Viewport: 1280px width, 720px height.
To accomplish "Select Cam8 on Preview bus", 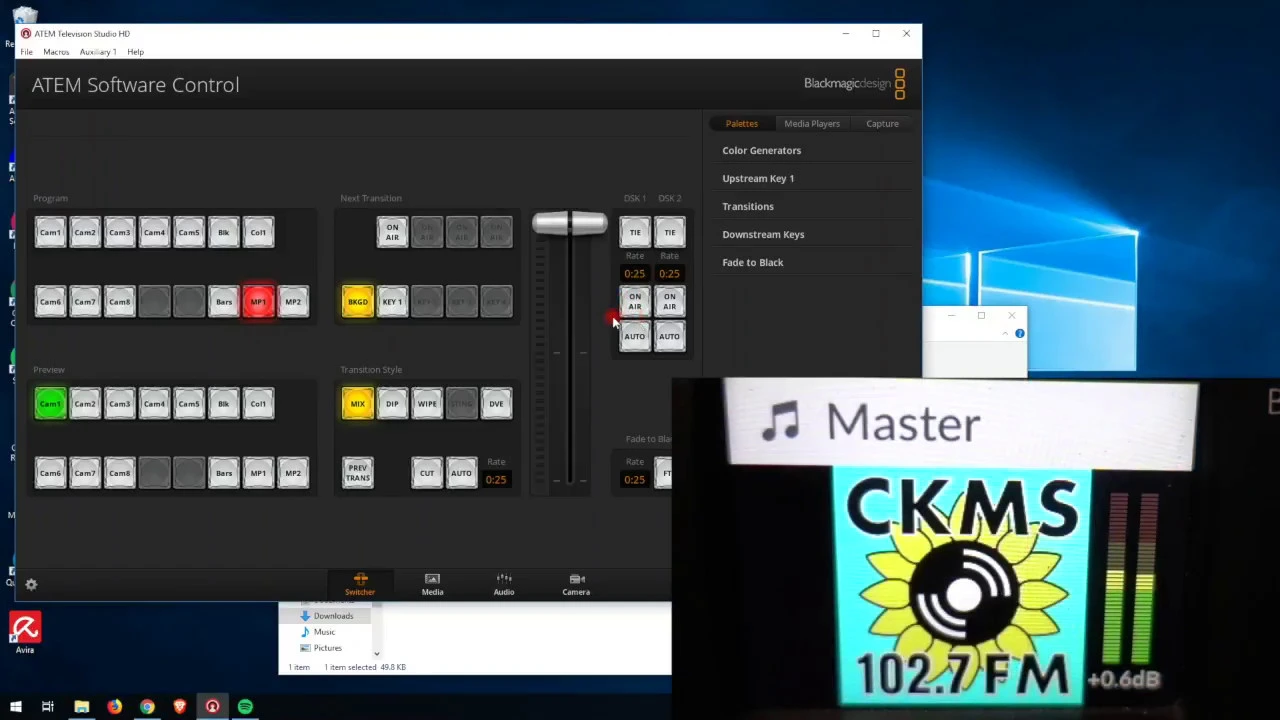I will (119, 473).
